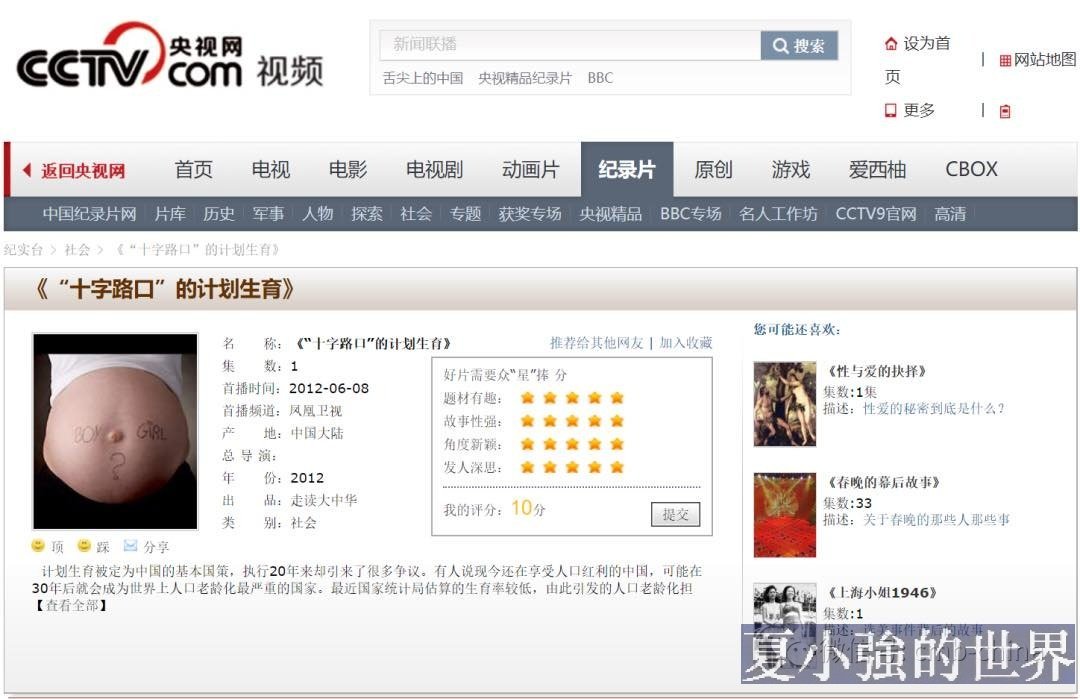Image resolution: width=1080 pixels, height=699 pixels.
Task: Open 获奖专场 in the submenu
Action: [530, 214]
